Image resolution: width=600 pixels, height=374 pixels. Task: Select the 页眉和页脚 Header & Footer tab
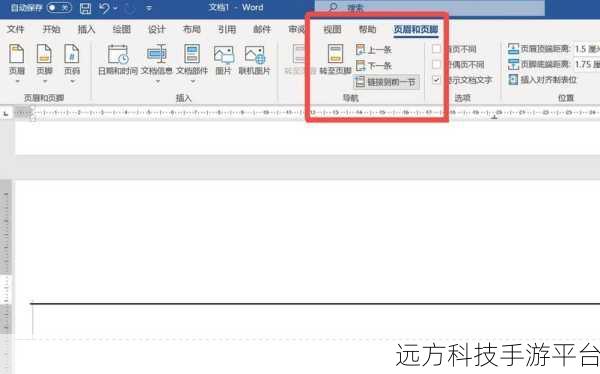coord(416,29)
